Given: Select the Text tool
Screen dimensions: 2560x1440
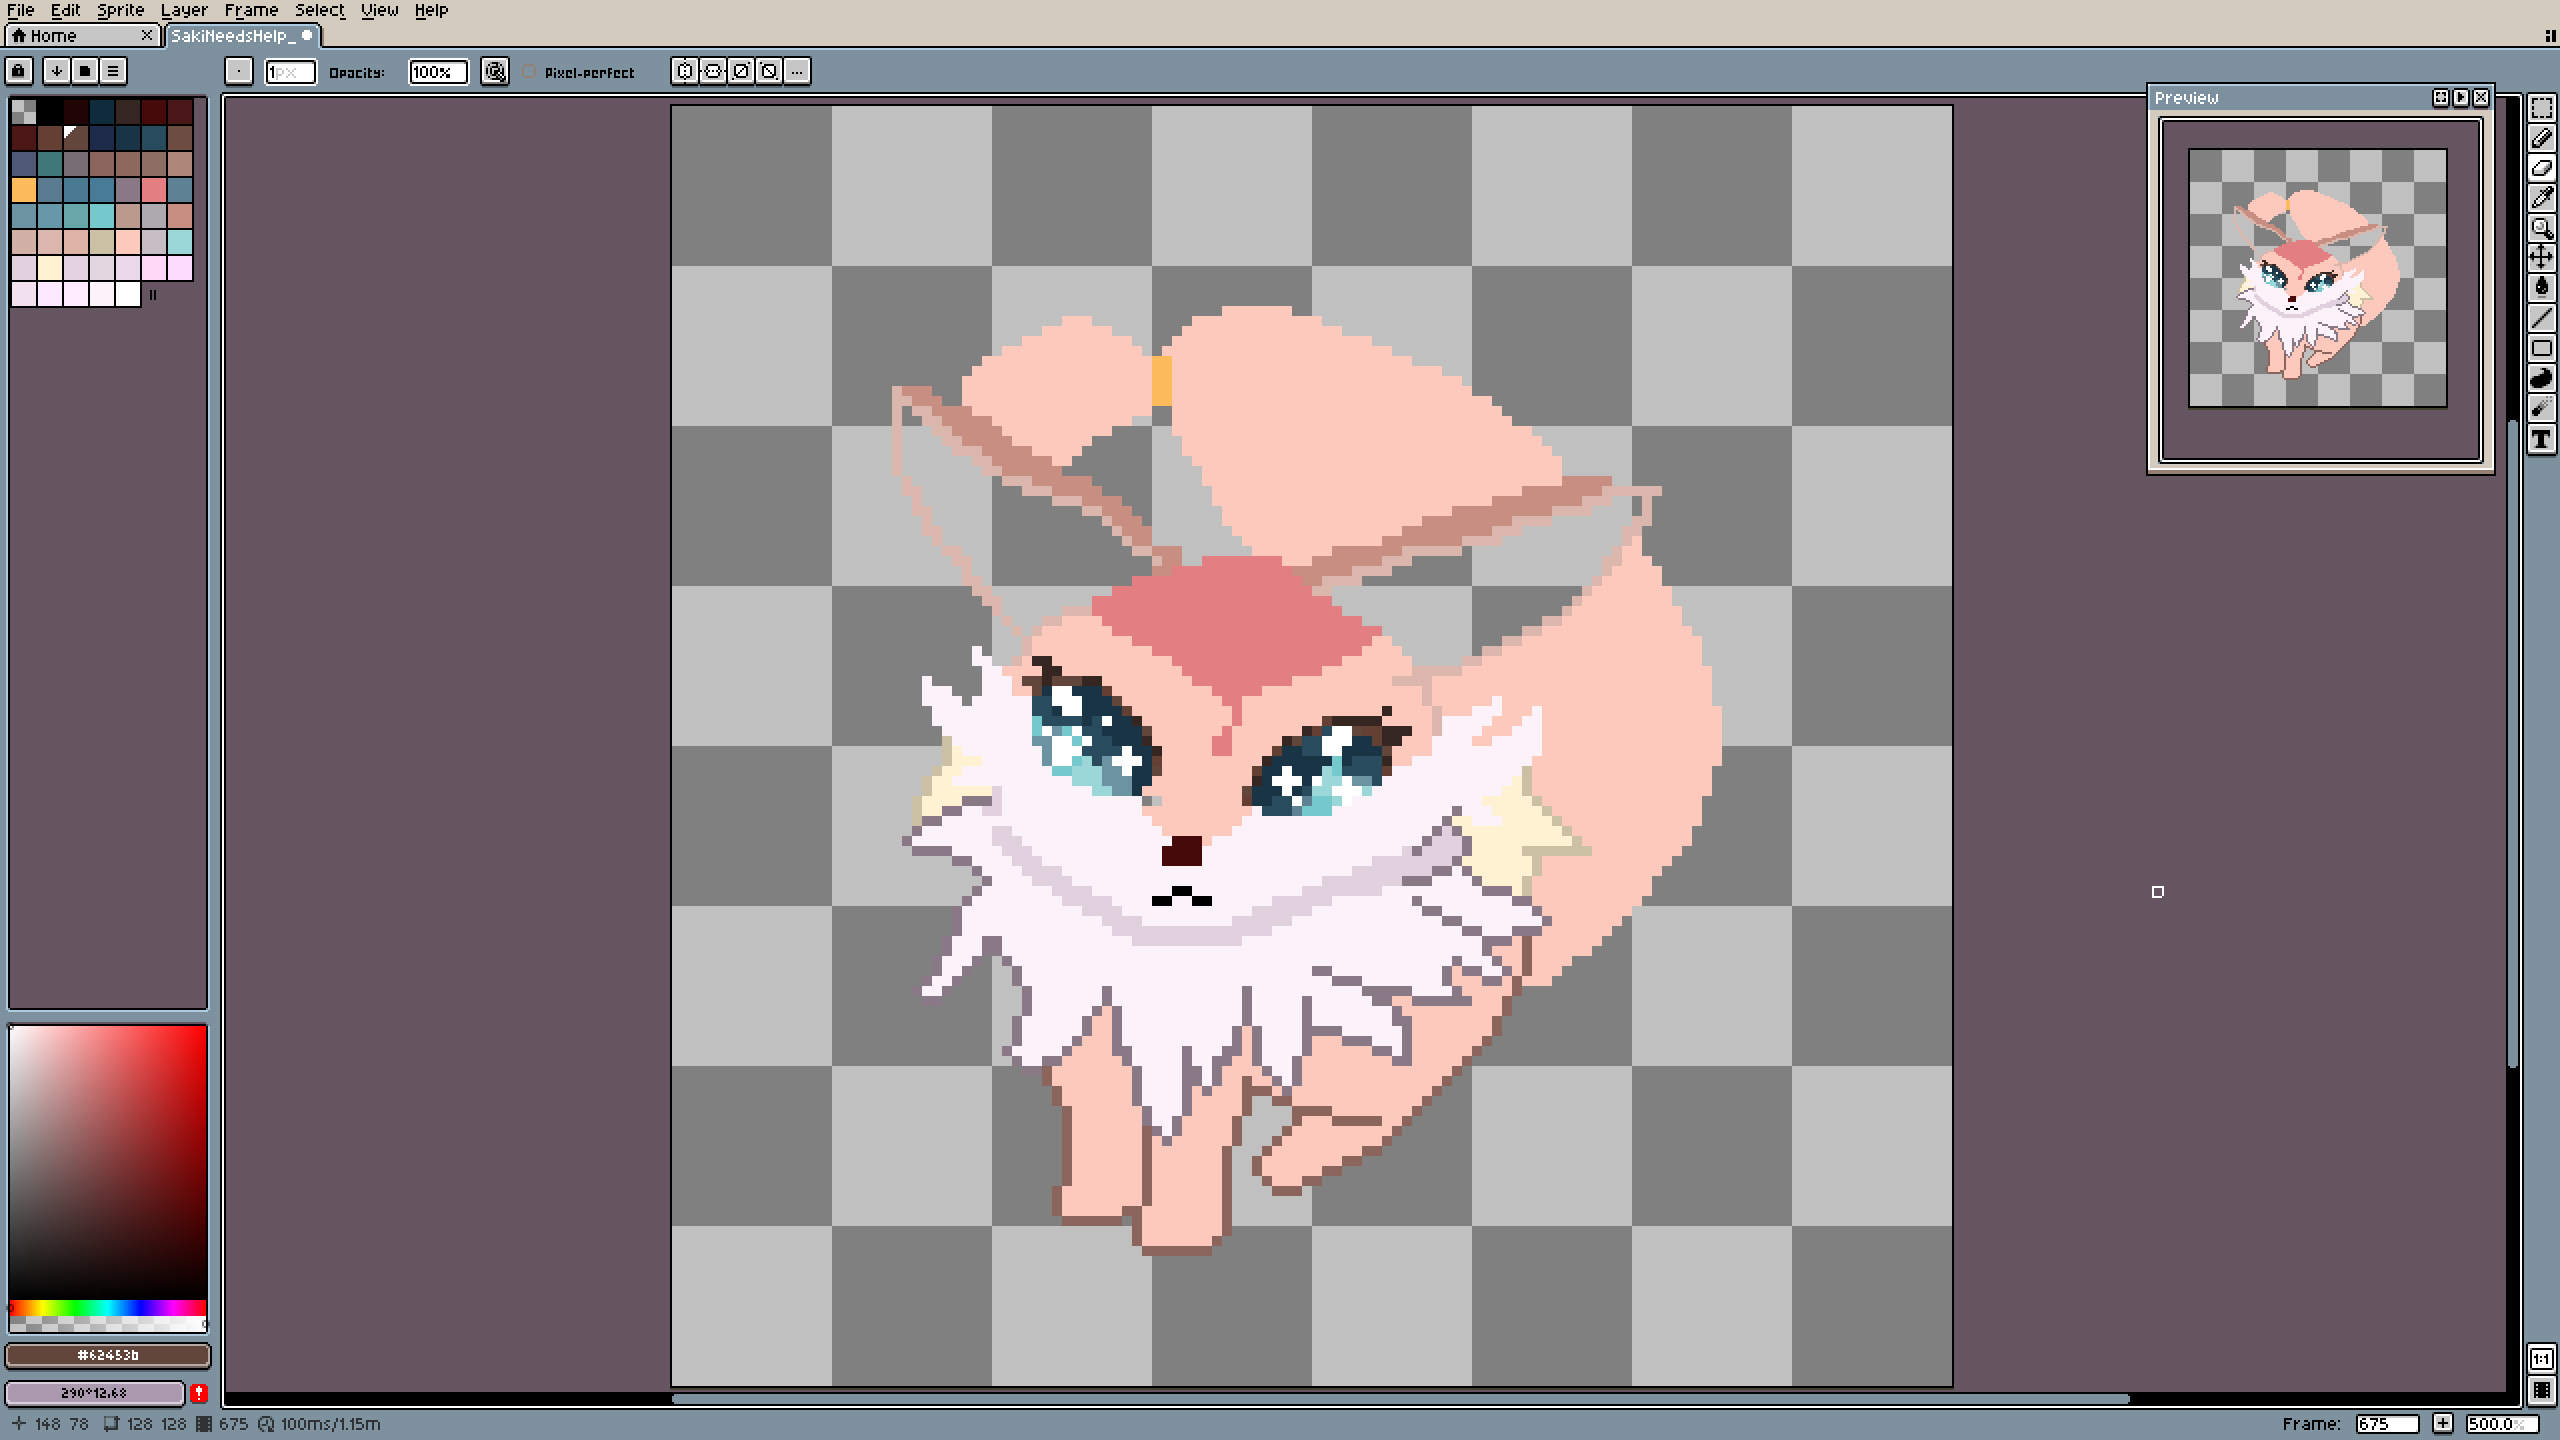Looking at the screenshot, I should tap(2541, 438).
